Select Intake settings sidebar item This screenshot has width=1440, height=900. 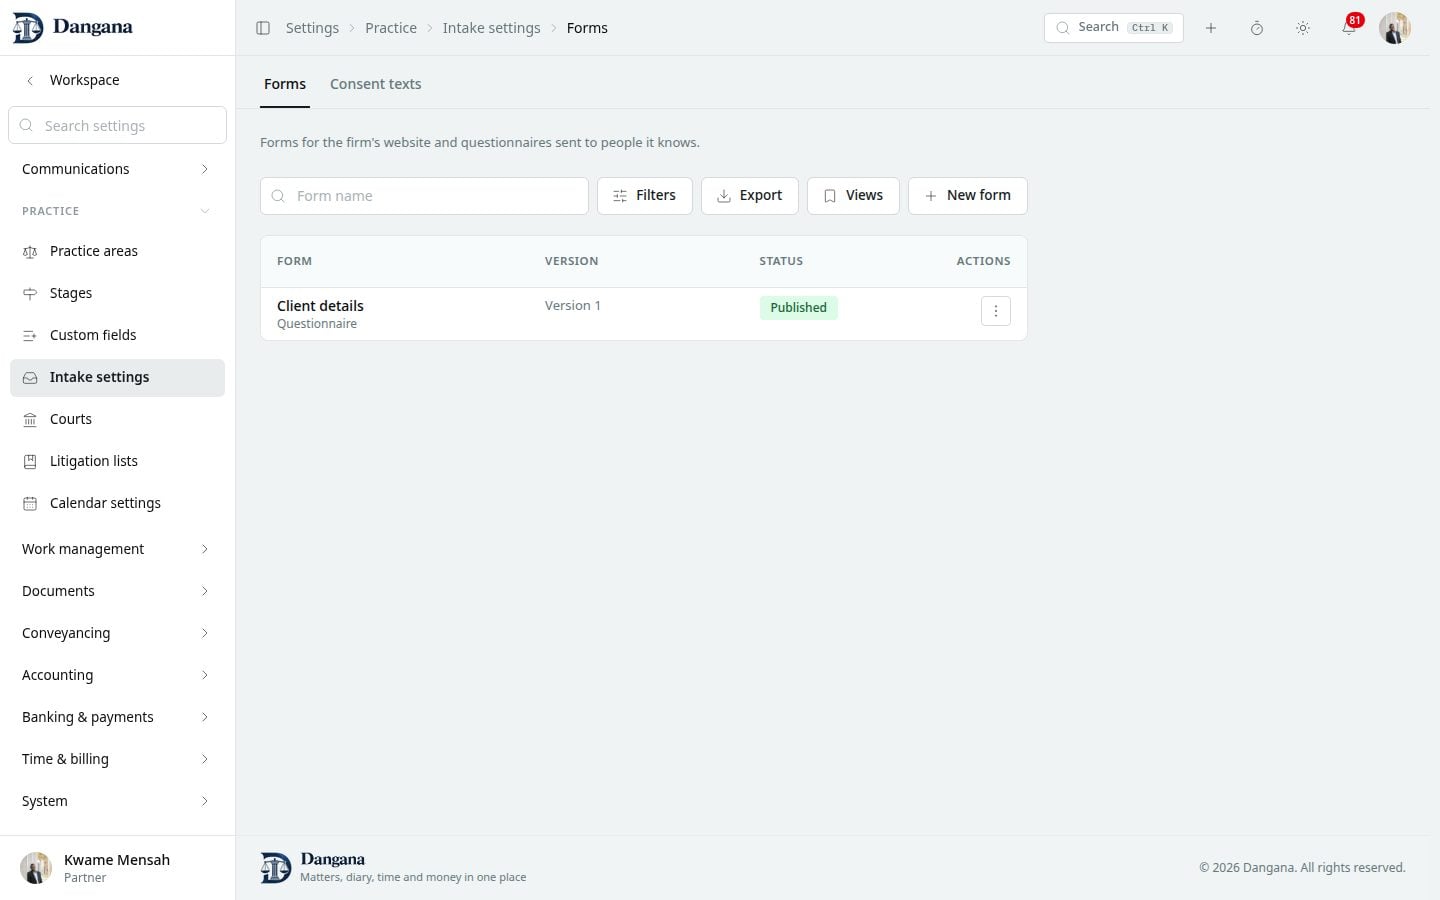click(117, 377)
